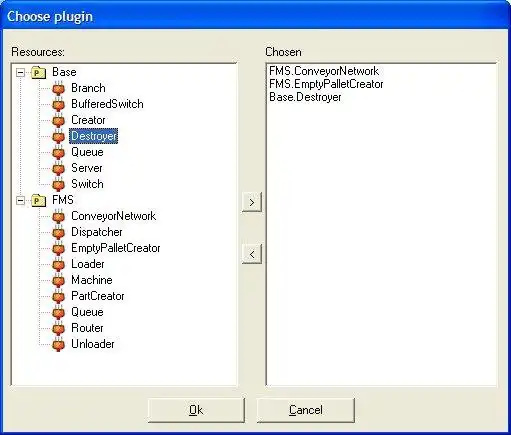
Task: Select FMS.ConveyorNetwork in the Chosen list
Action: (x=324, y=71)
